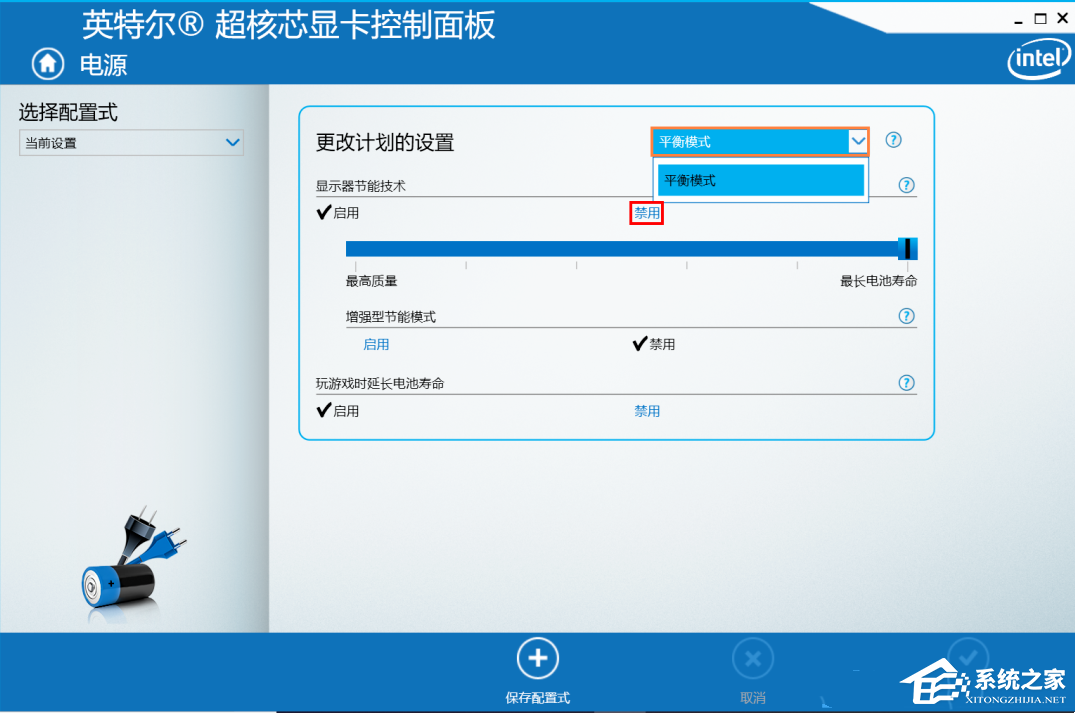The height and width of the screenshot is (713, 1075).
Task: Minimize the Intel control panel window
Action: 1018,21
